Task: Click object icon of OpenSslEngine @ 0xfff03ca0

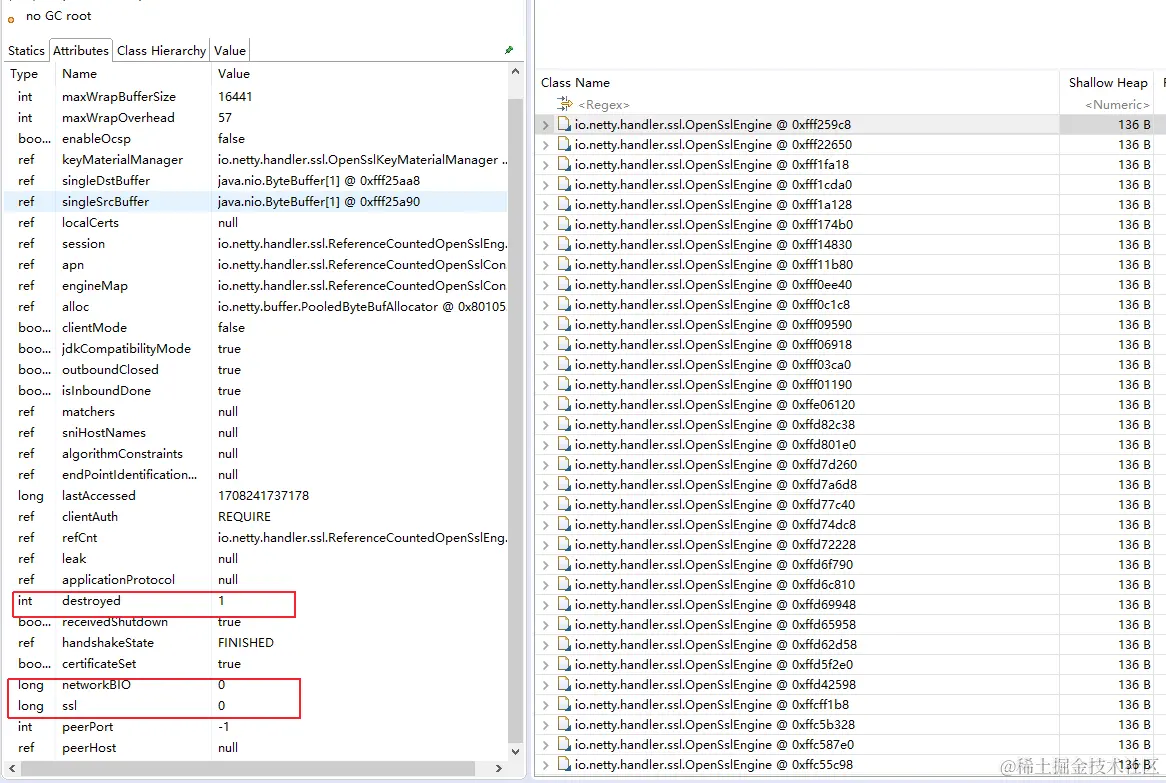Action: tap(564, 365)
